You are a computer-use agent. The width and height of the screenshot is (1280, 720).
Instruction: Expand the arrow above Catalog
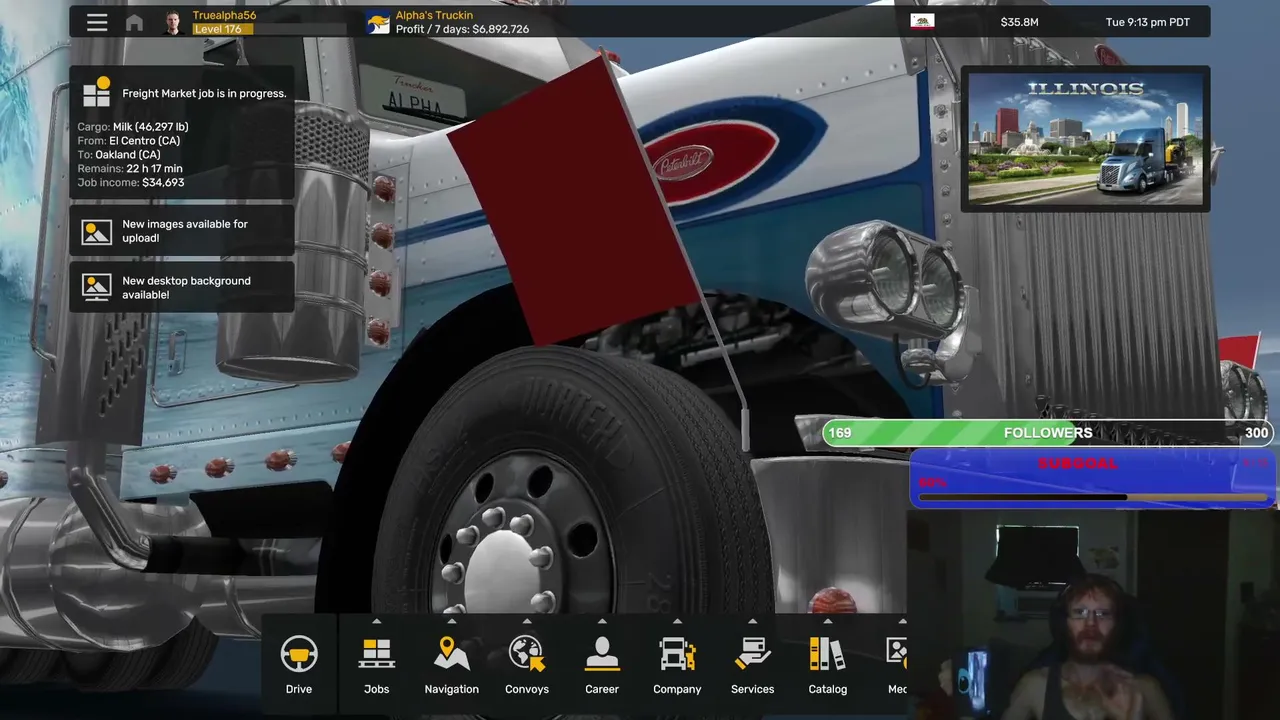(x=827, y=621)
